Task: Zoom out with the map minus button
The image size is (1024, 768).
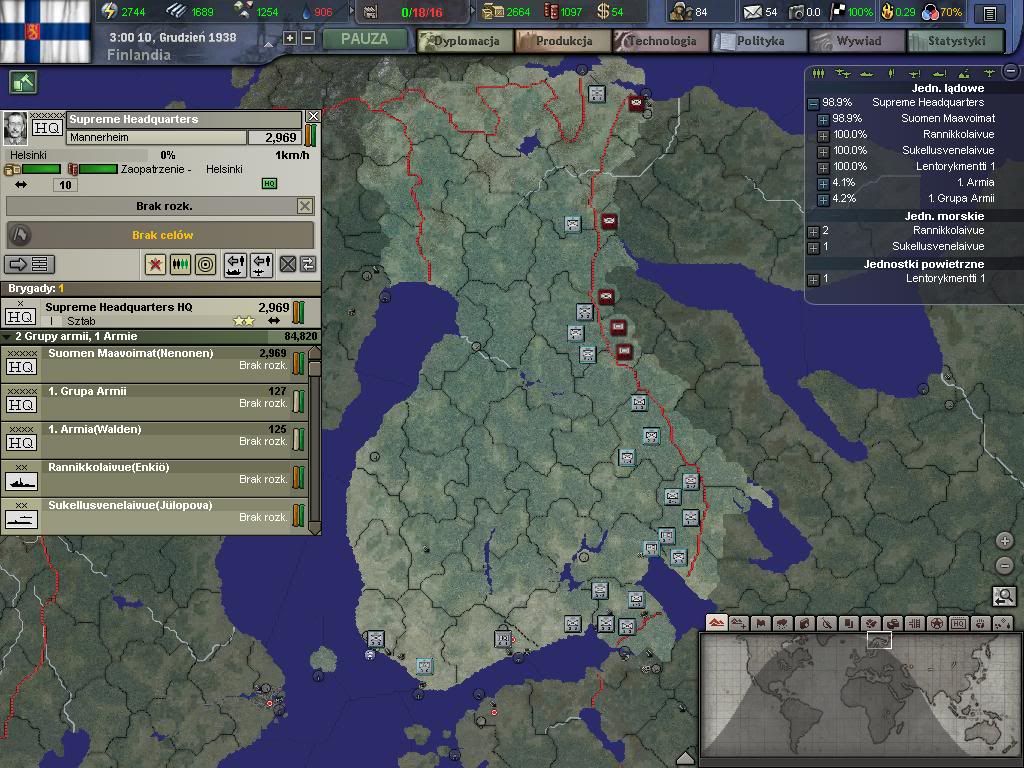Action: 1004,566
